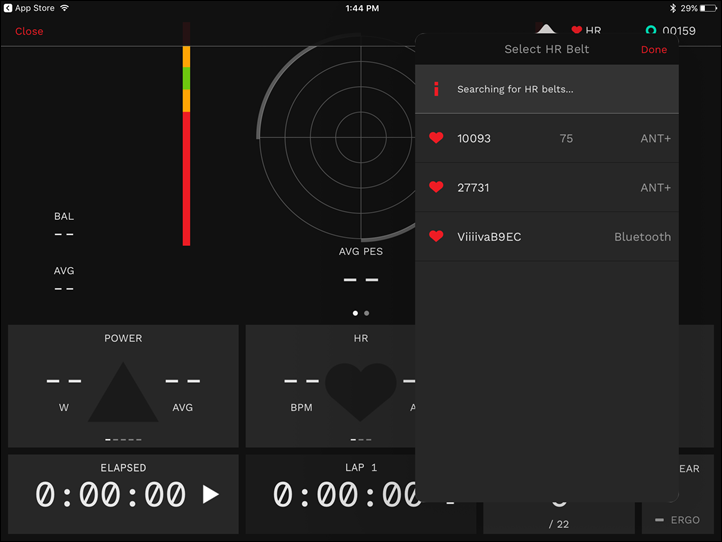Tap the HR tile heart graphic
The image size is (722, 542).
click(x=361, y=392)
